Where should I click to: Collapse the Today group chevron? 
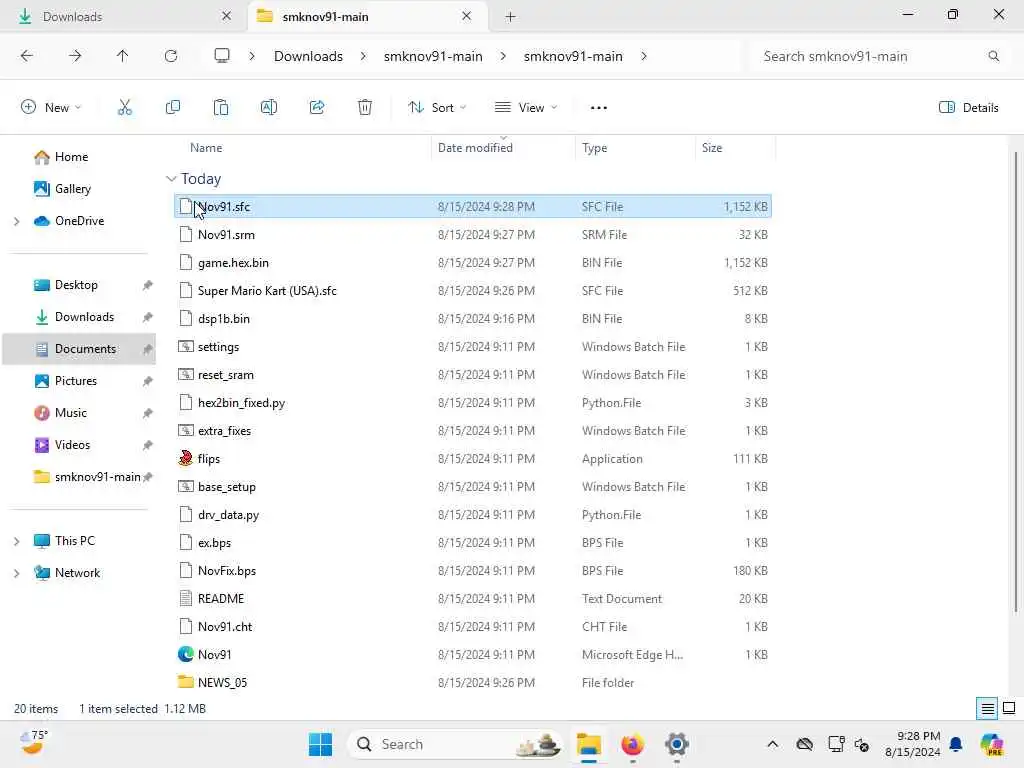[171, 179]
